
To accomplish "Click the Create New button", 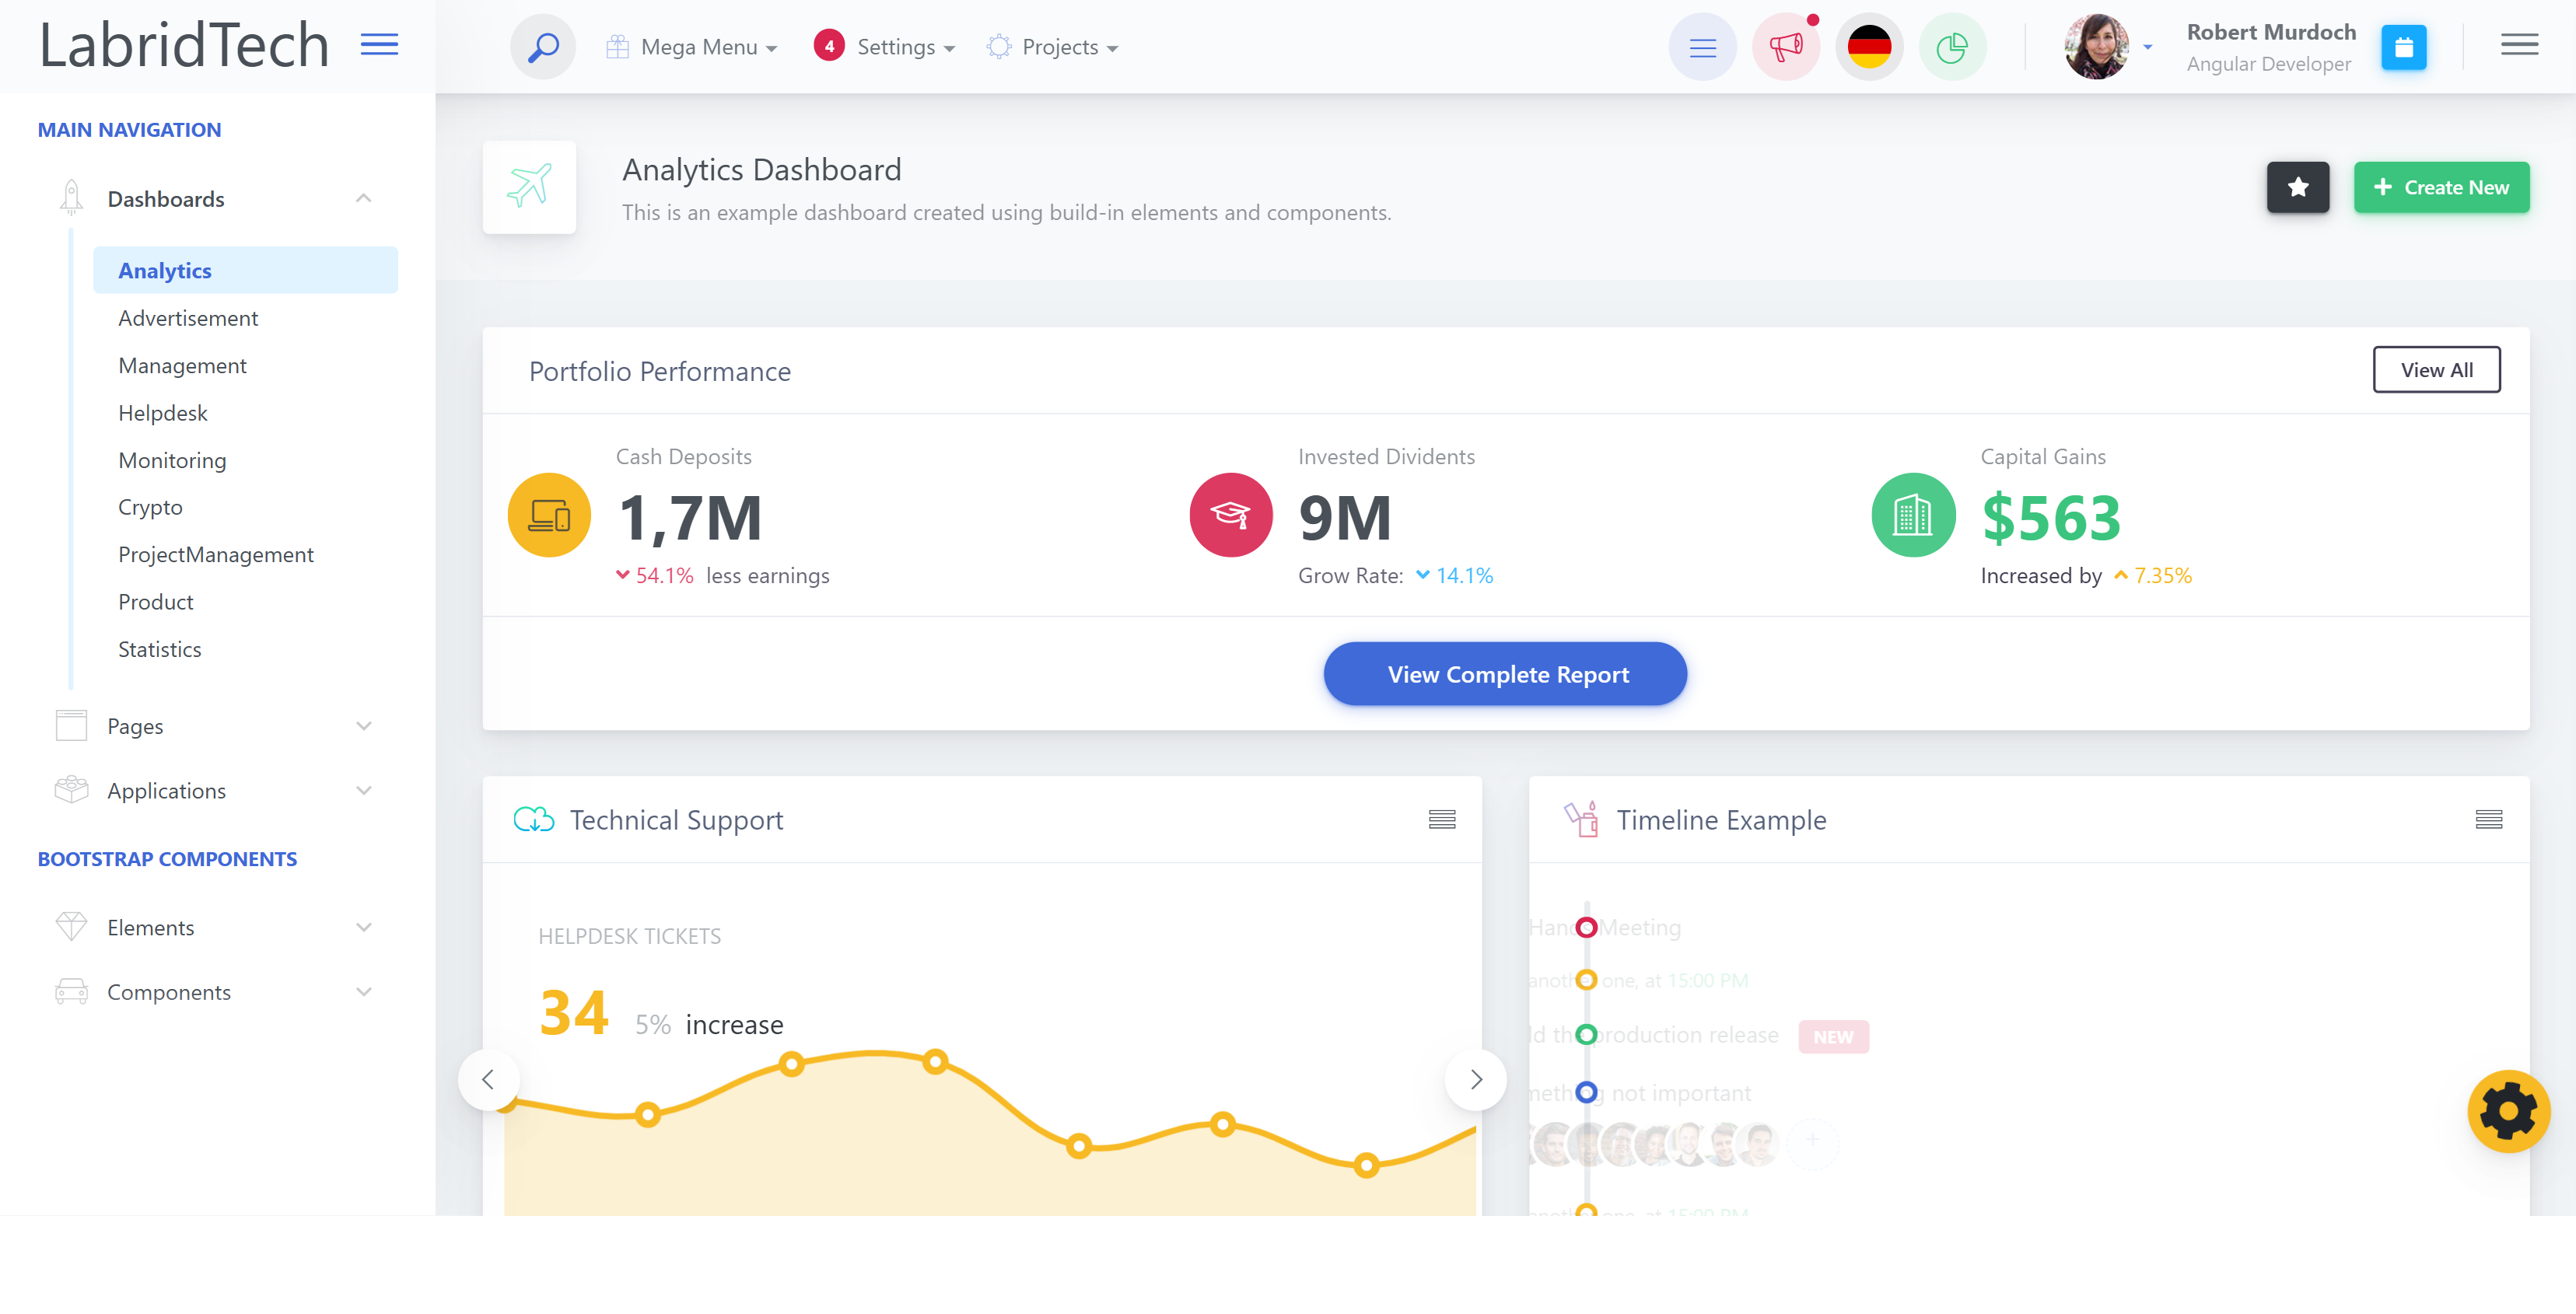I will (2440, 187).
